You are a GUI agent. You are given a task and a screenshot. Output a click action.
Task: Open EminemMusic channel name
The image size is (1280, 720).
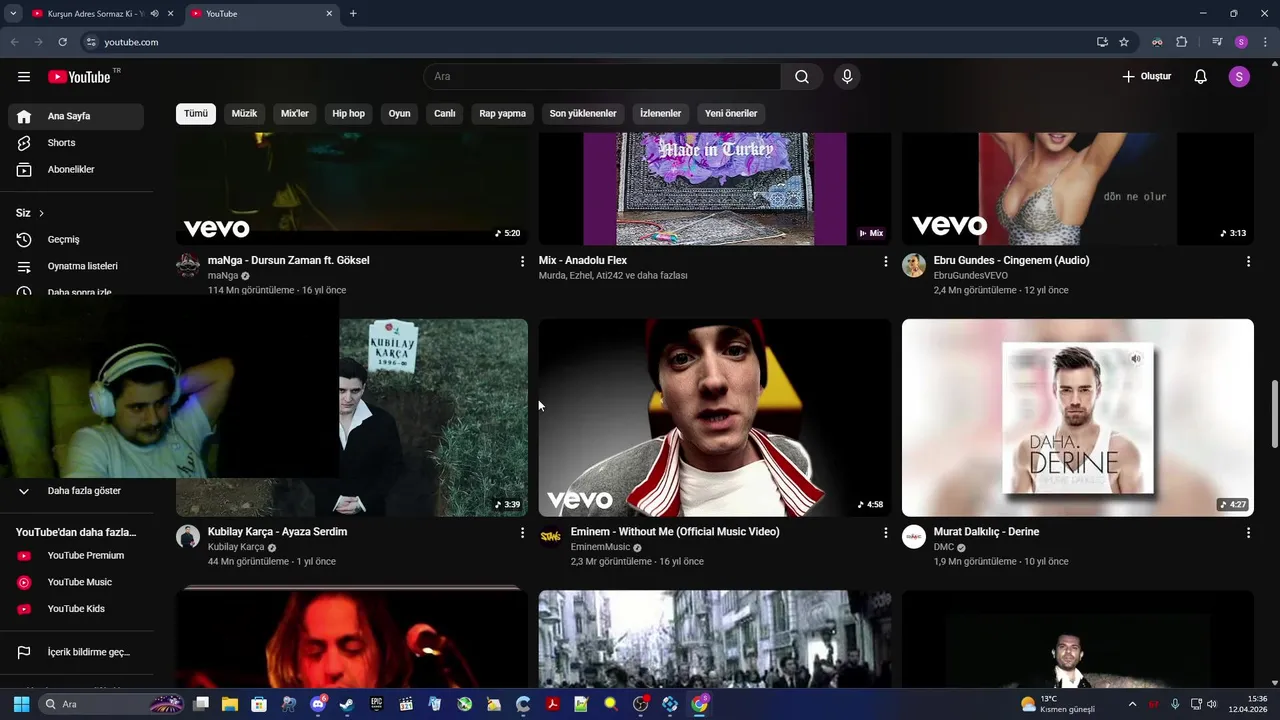click(x=600, y=548)
